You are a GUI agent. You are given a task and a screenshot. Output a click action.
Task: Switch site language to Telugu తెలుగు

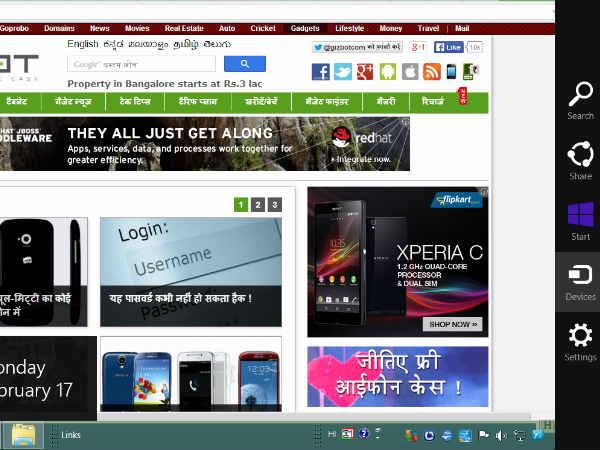click(217, 44)
